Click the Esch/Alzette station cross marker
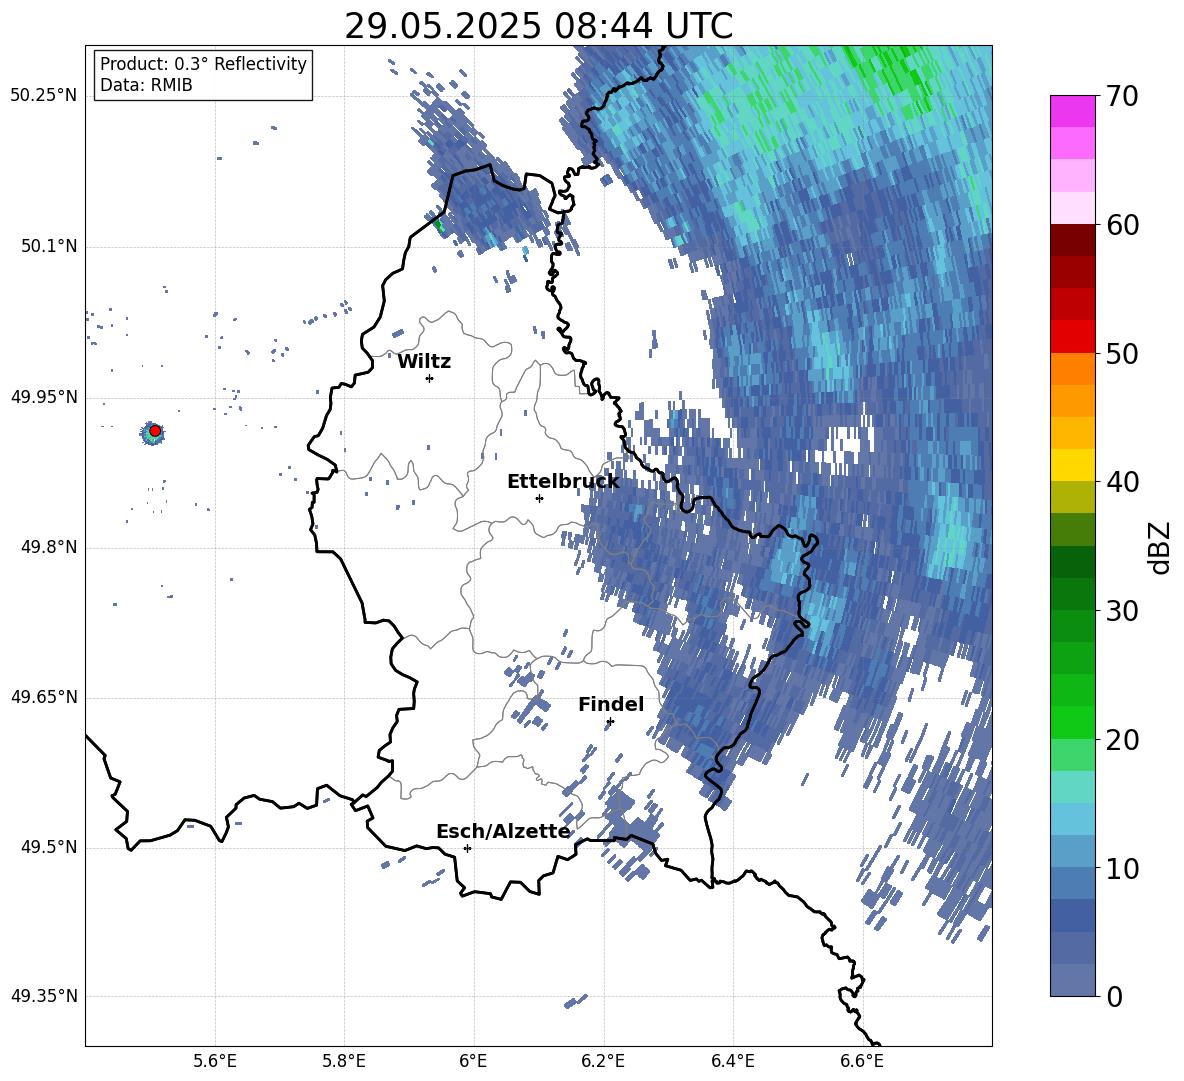 pyautogui.click(x=467, y=848)
